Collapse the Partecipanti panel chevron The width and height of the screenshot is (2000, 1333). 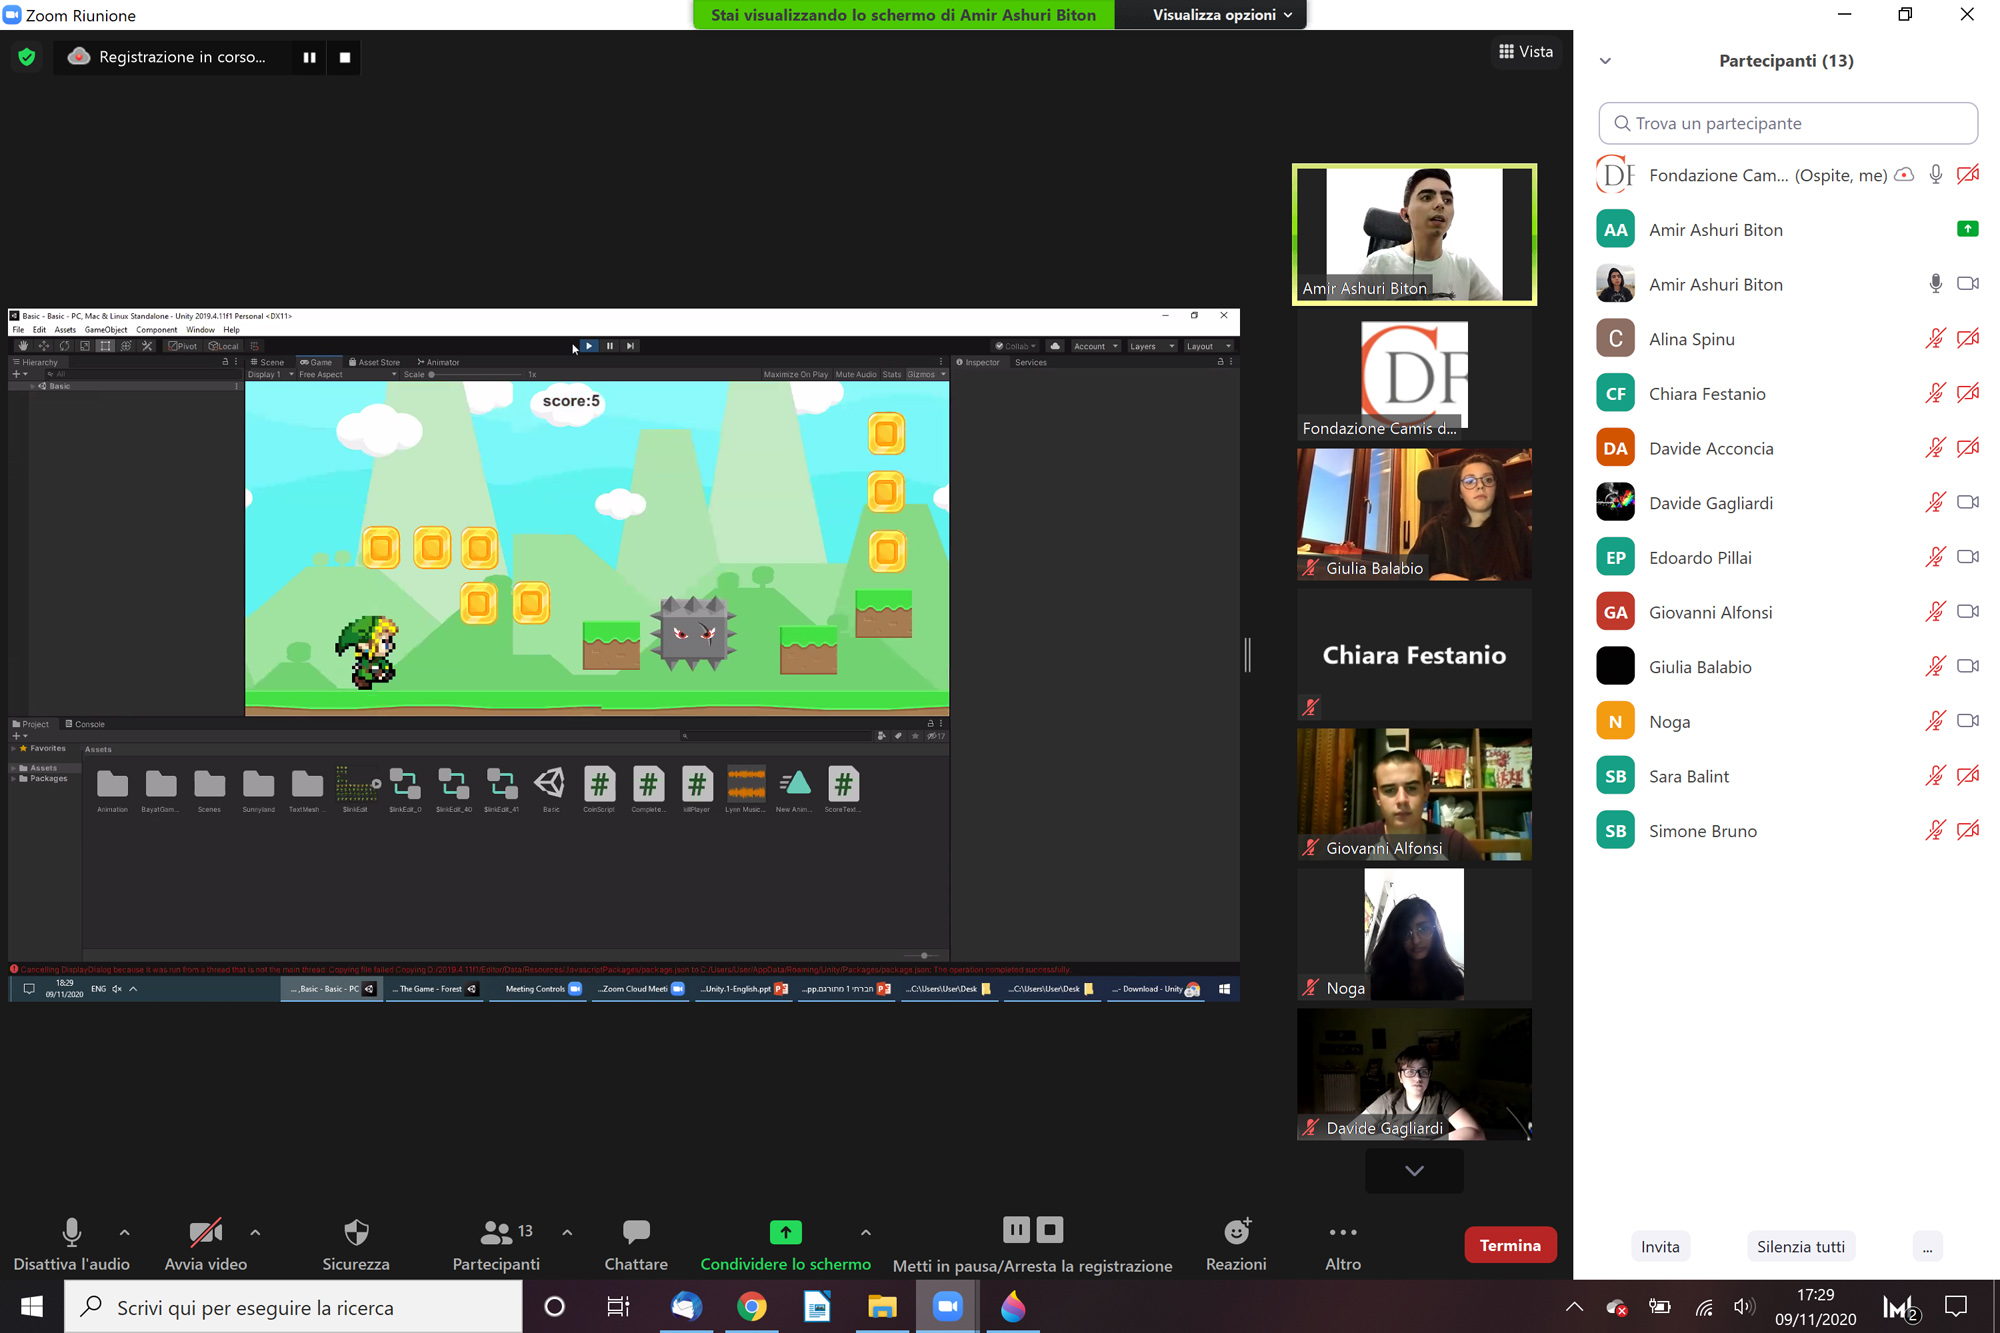[1605, 61]
